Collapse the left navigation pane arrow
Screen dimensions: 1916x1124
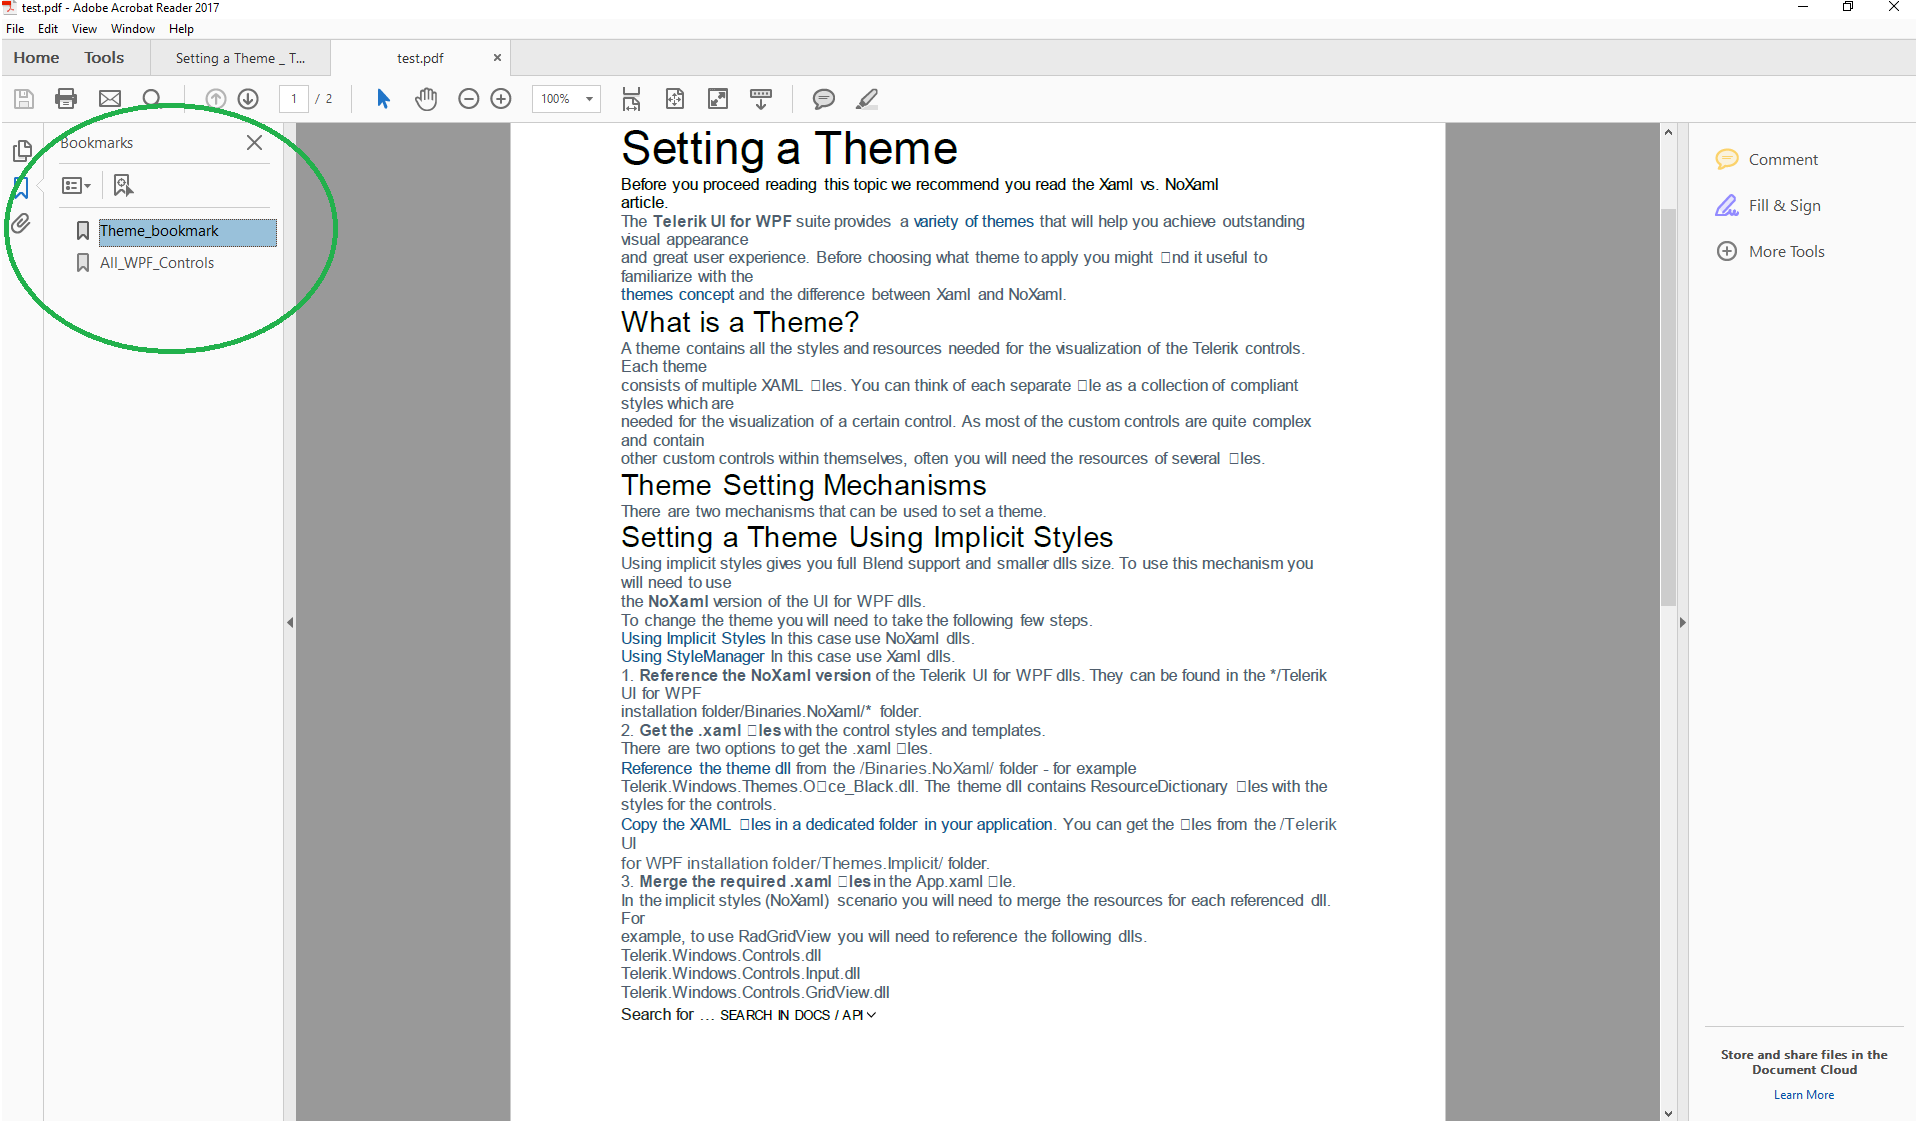pyautogui.click(x=290, y=622)
